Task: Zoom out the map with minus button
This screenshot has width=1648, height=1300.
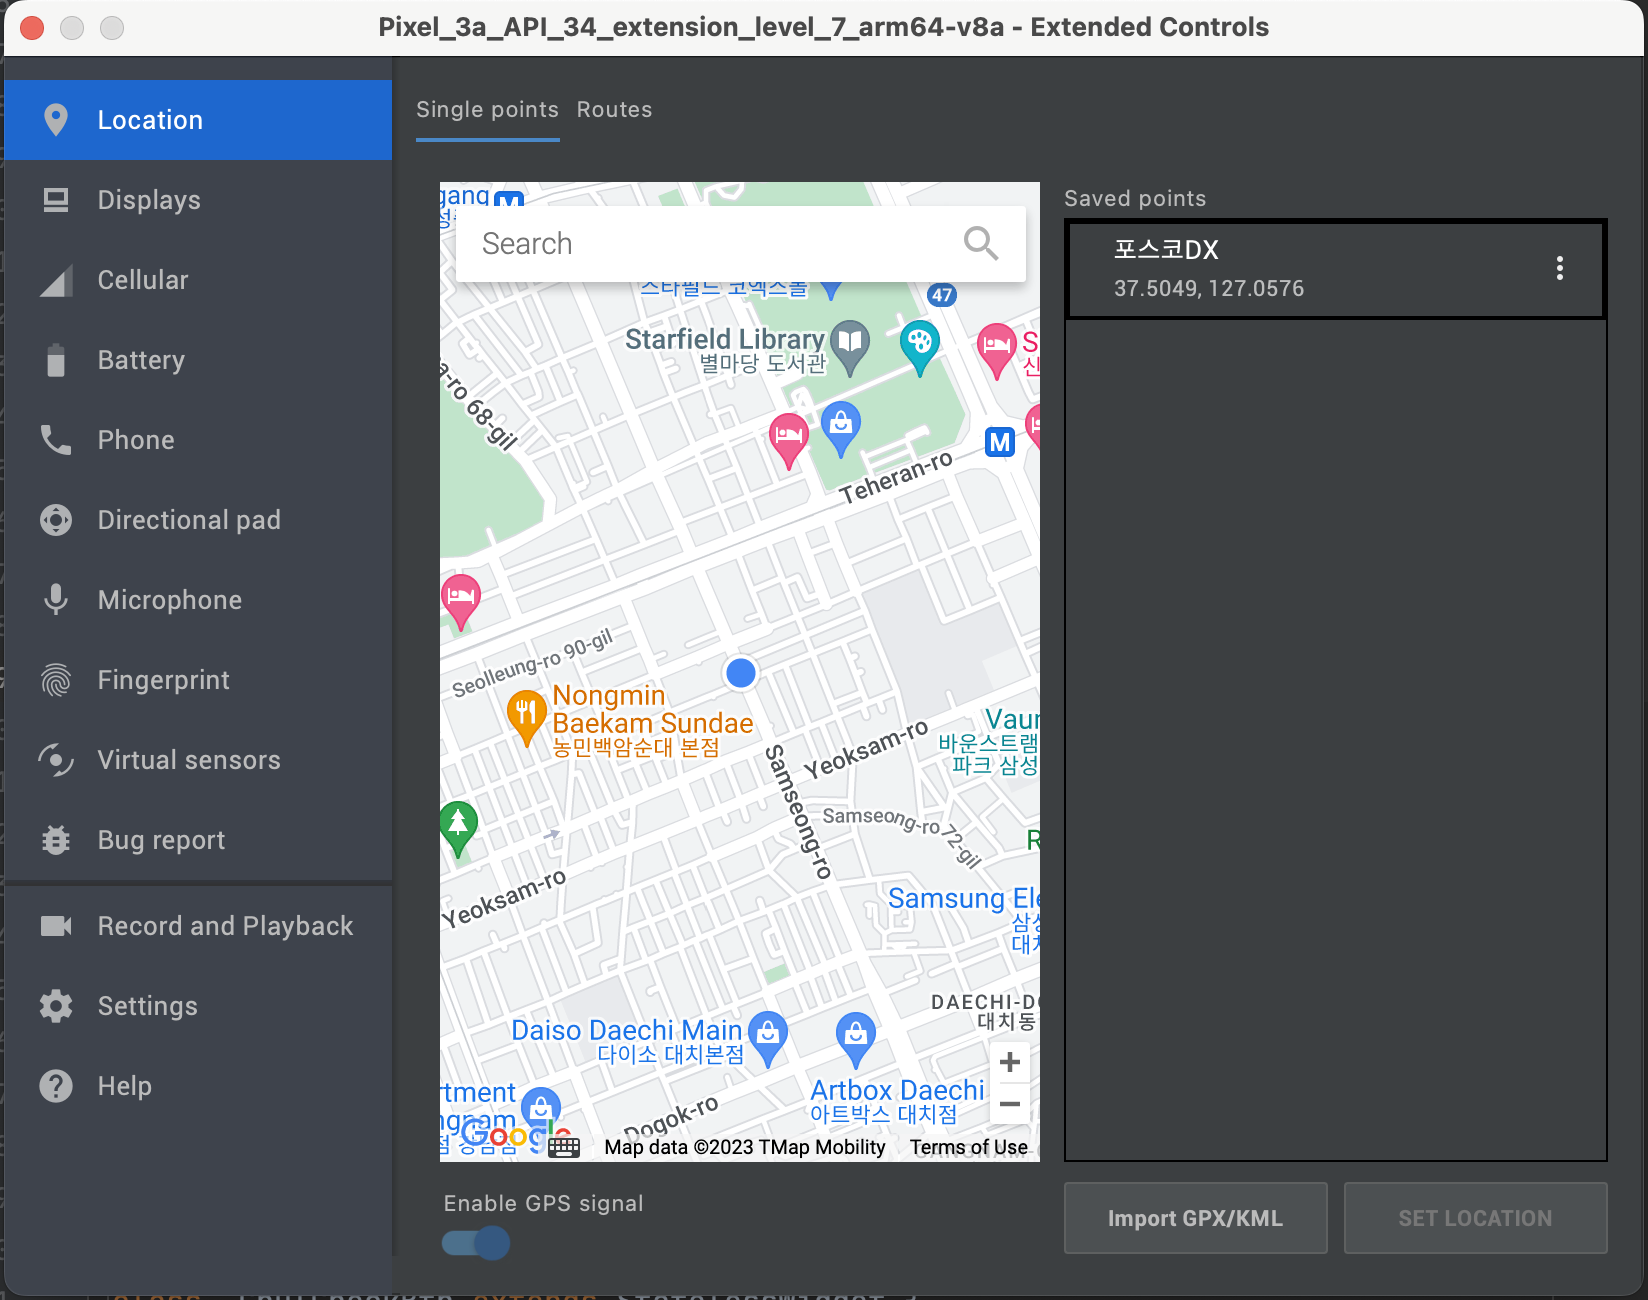Action: click(x=1010, y=1104)
